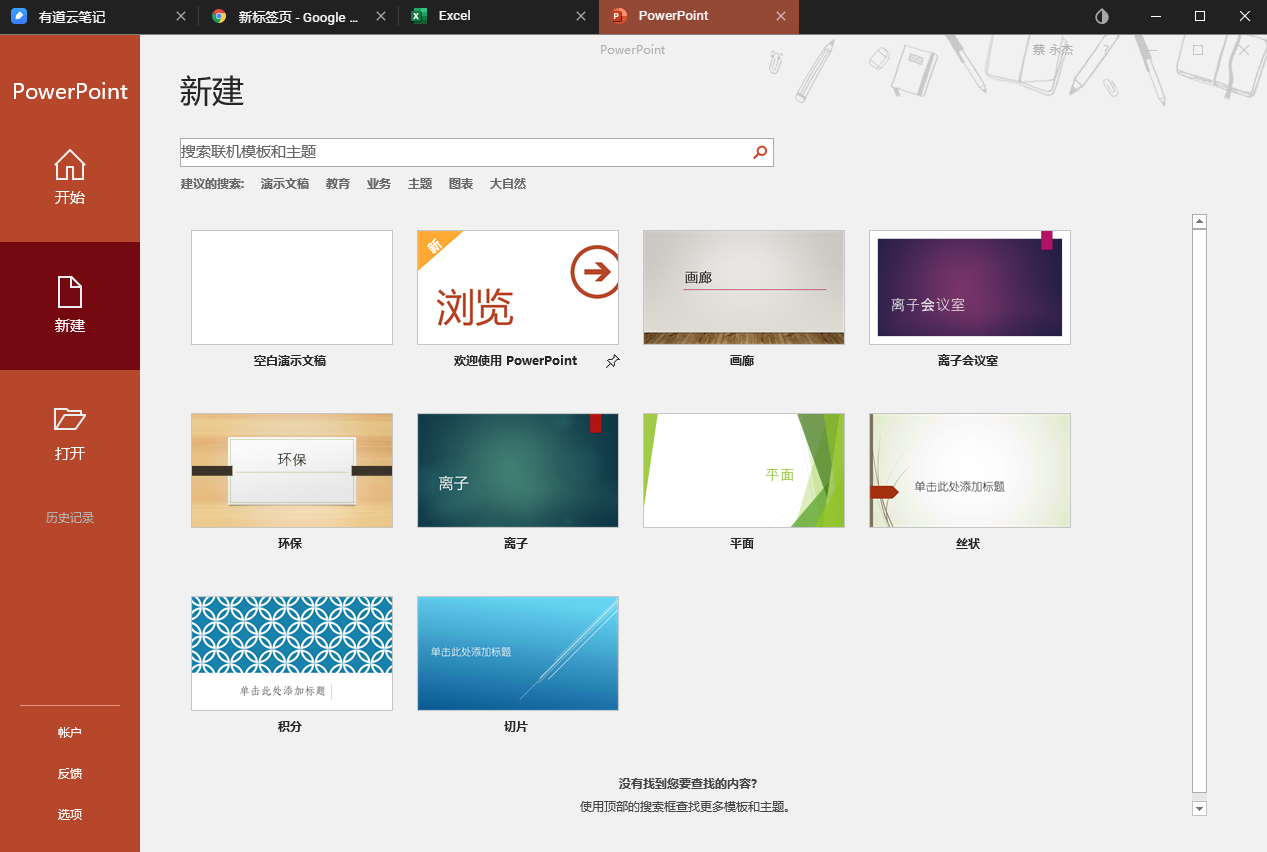This screenshot has width=1267, height=852.
Task: Click the vertical scrollbar track
Action: (1200, 511)
